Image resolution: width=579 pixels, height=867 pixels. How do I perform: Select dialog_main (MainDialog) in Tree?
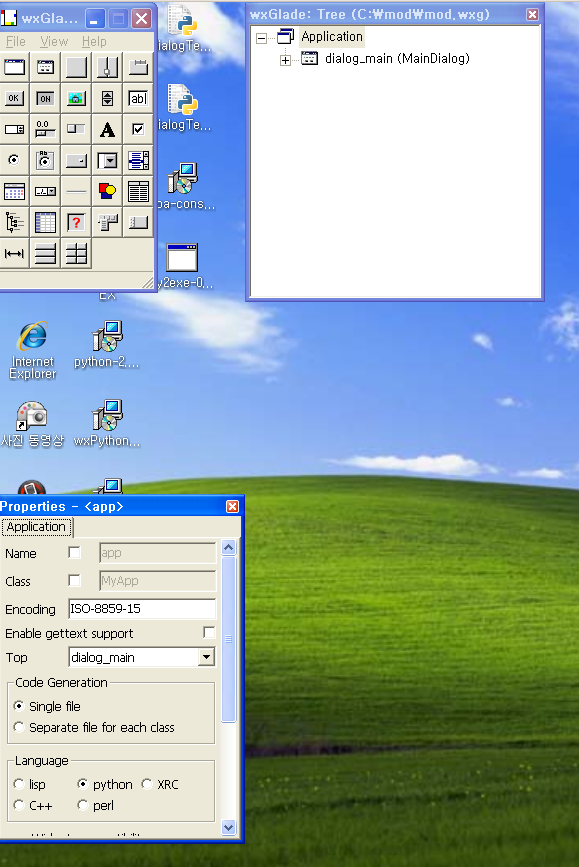click(x=397, y=59)
